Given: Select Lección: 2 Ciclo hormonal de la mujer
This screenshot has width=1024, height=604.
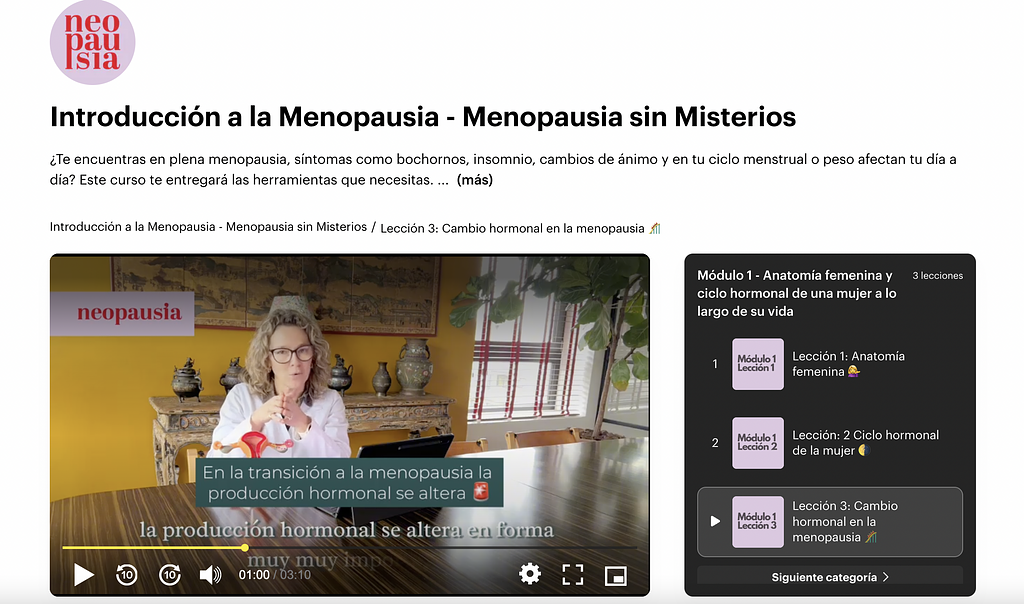Looking at the screenshot, I should [x=865, y=443].
